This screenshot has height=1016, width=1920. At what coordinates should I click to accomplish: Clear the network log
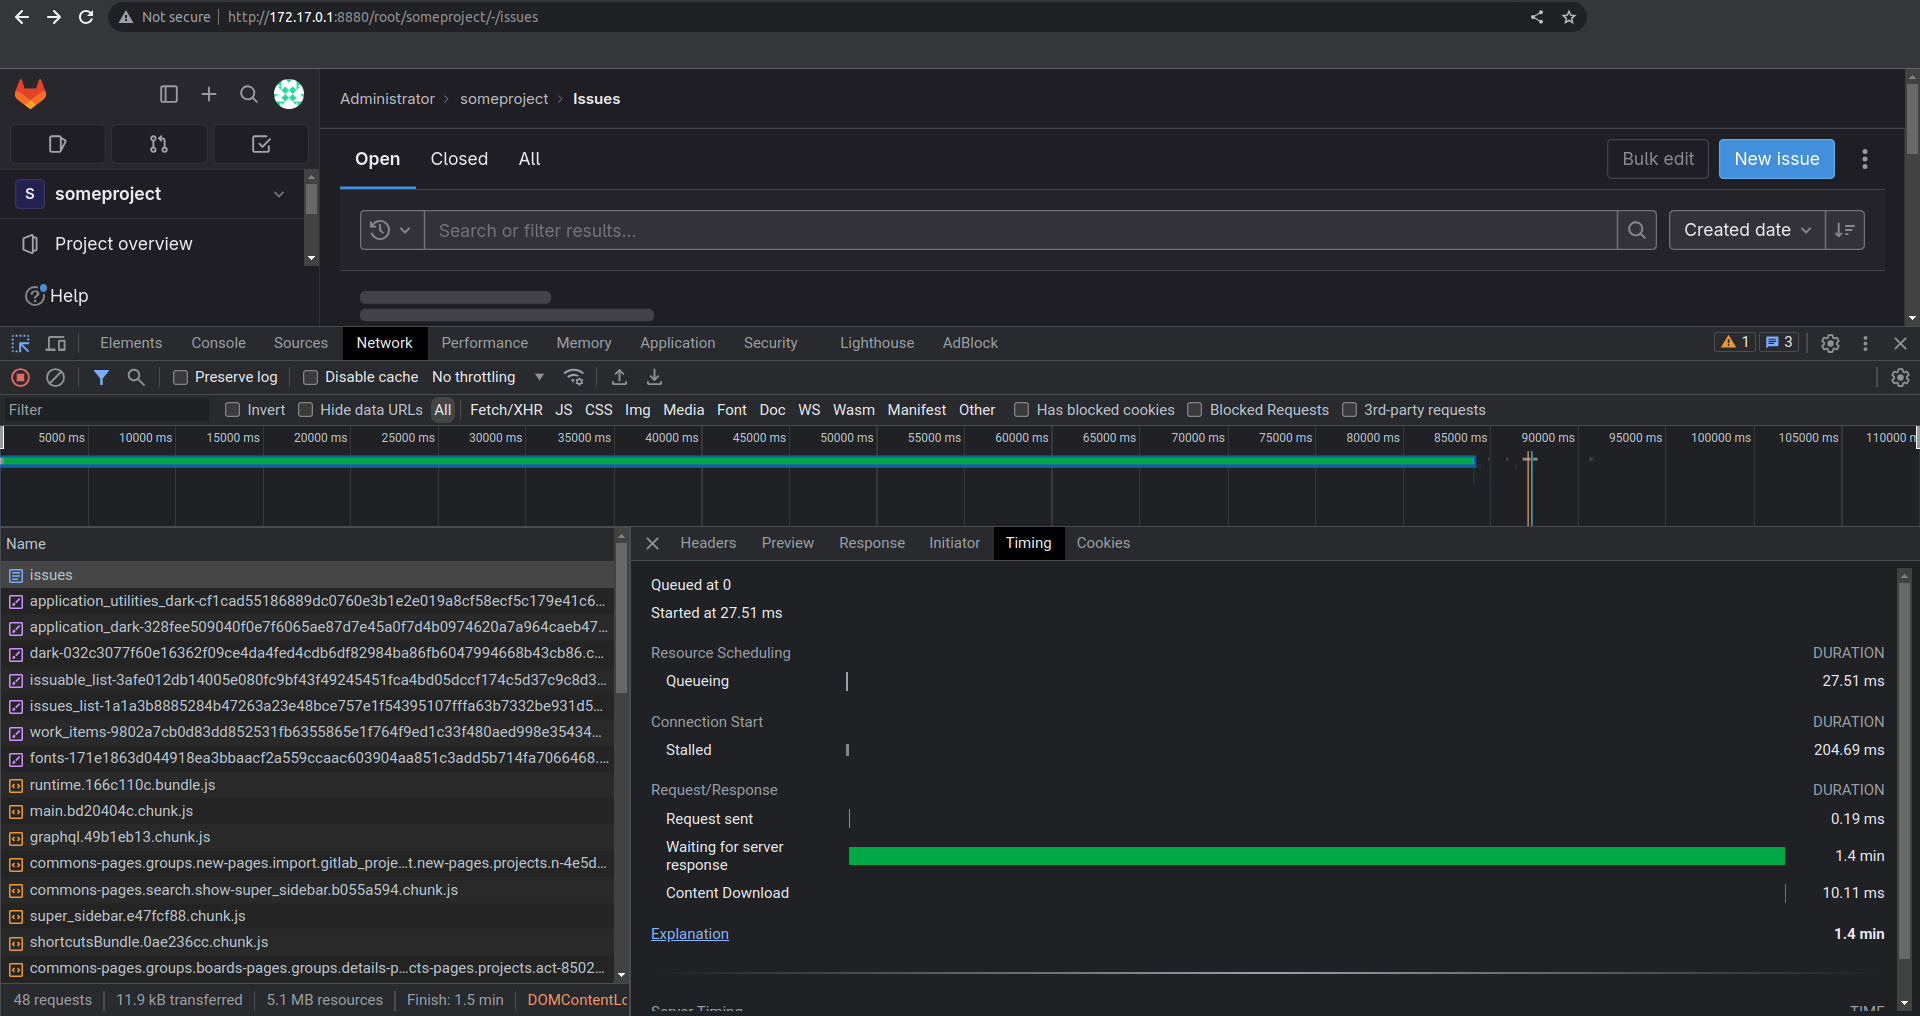56,377
